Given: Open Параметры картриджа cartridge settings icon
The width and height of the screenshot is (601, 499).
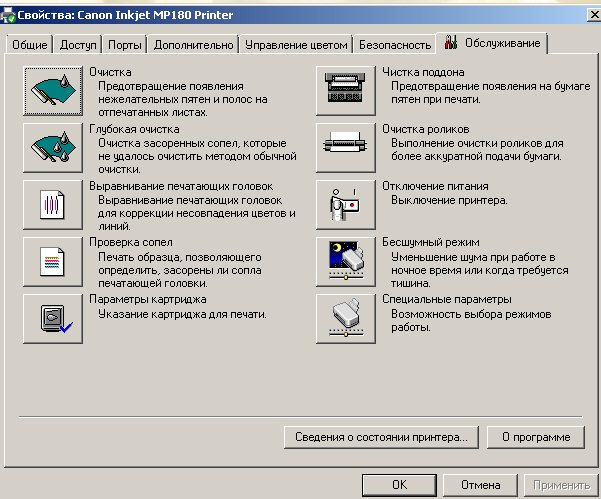Looking at the screenshot, I should 49,318.
